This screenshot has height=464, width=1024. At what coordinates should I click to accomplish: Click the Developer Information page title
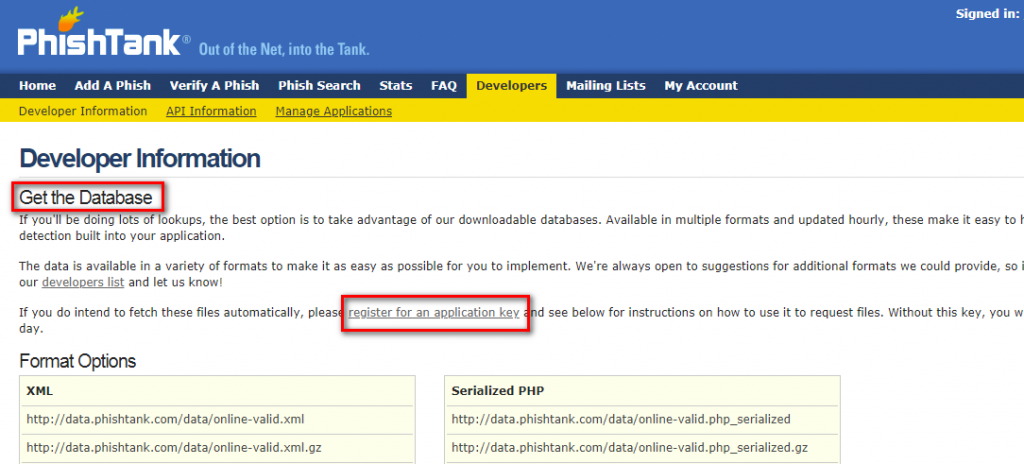tap(140, 159)
